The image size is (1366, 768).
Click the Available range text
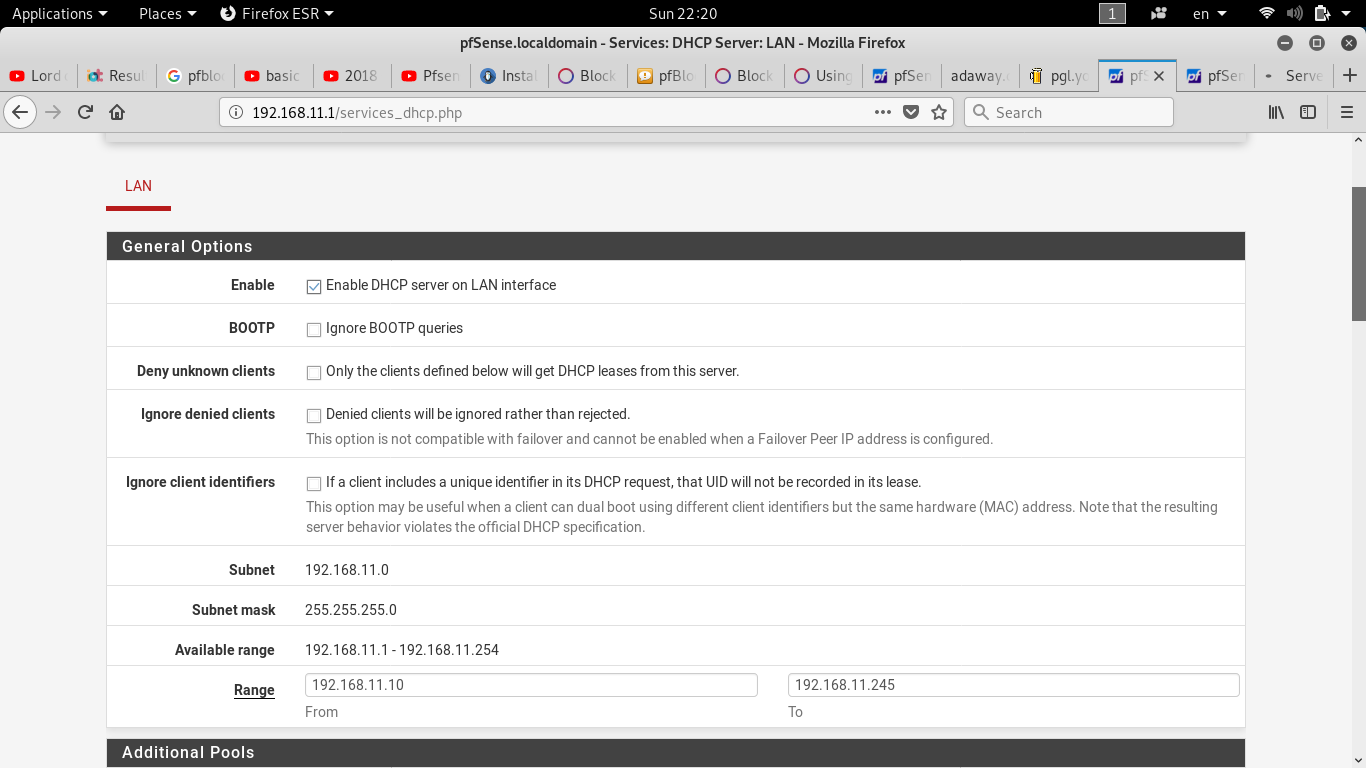pos(402,650)
